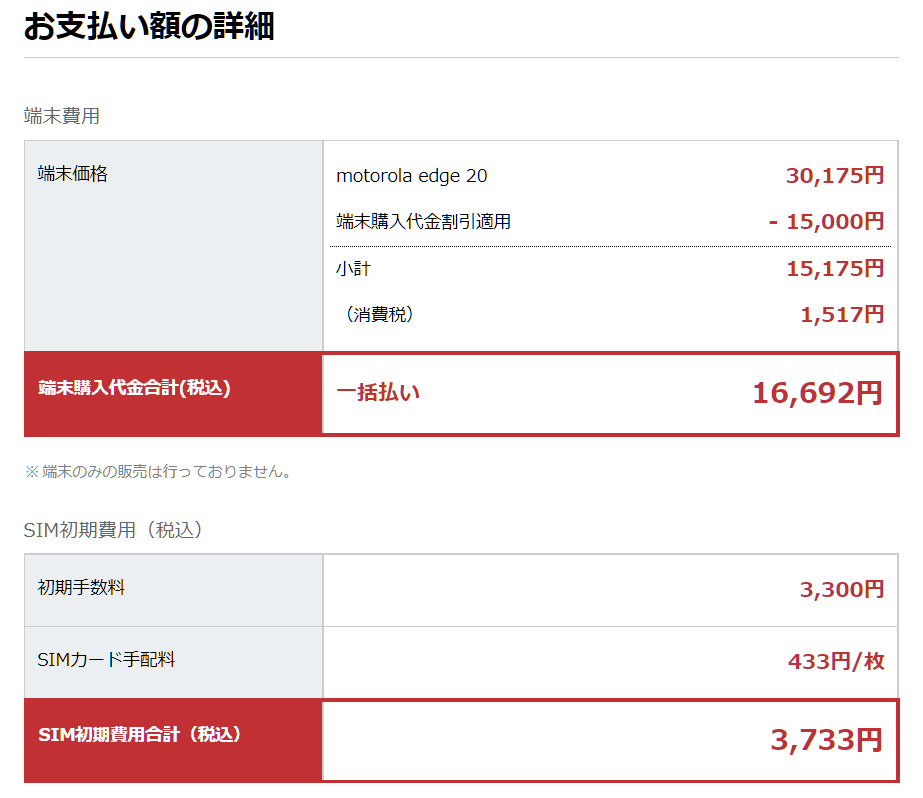Click the 初期手数料 row header

coord(81,588)
